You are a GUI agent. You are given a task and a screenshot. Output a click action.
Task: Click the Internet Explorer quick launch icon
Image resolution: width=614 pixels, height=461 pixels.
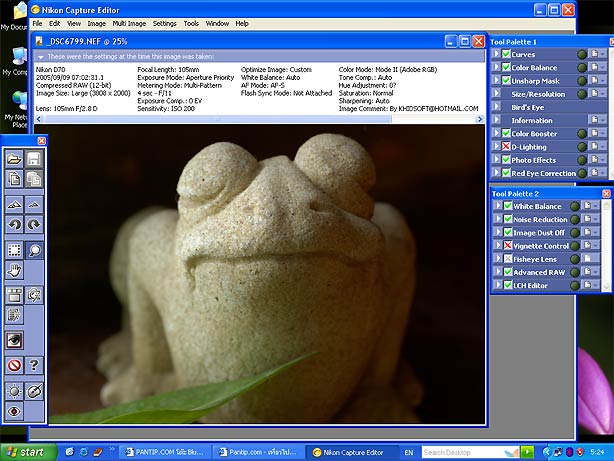click(83, 452)
